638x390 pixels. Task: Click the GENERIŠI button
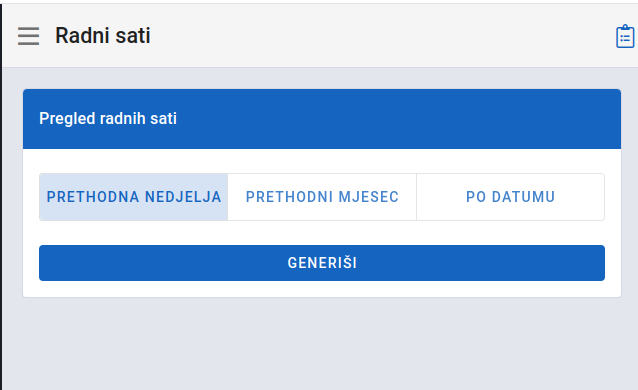322,263
